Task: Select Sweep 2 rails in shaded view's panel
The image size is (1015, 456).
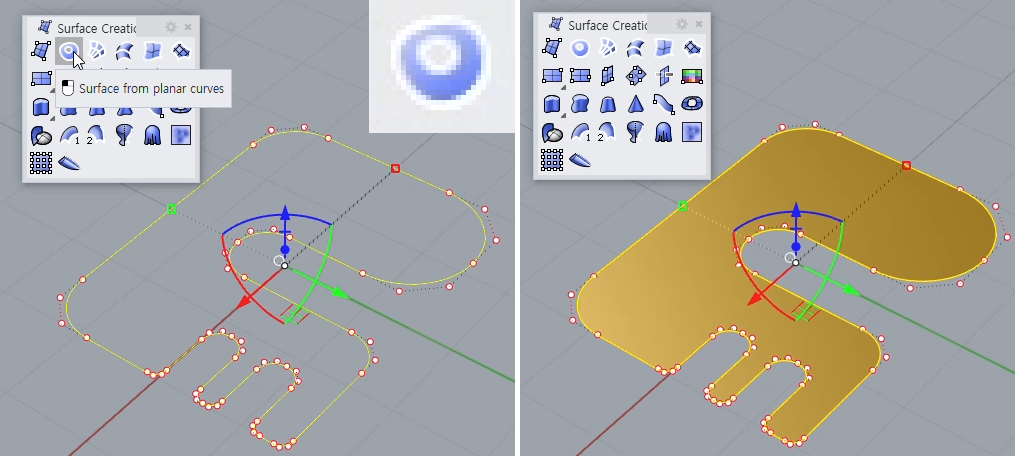Action: [x=607, y=132]
